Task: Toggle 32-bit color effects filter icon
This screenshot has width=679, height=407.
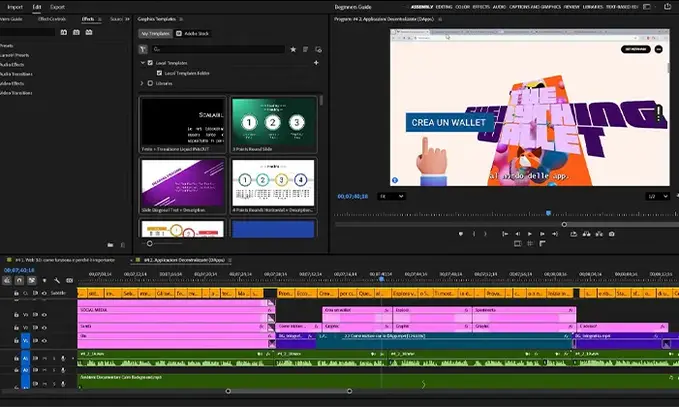Action: [76, 32]
